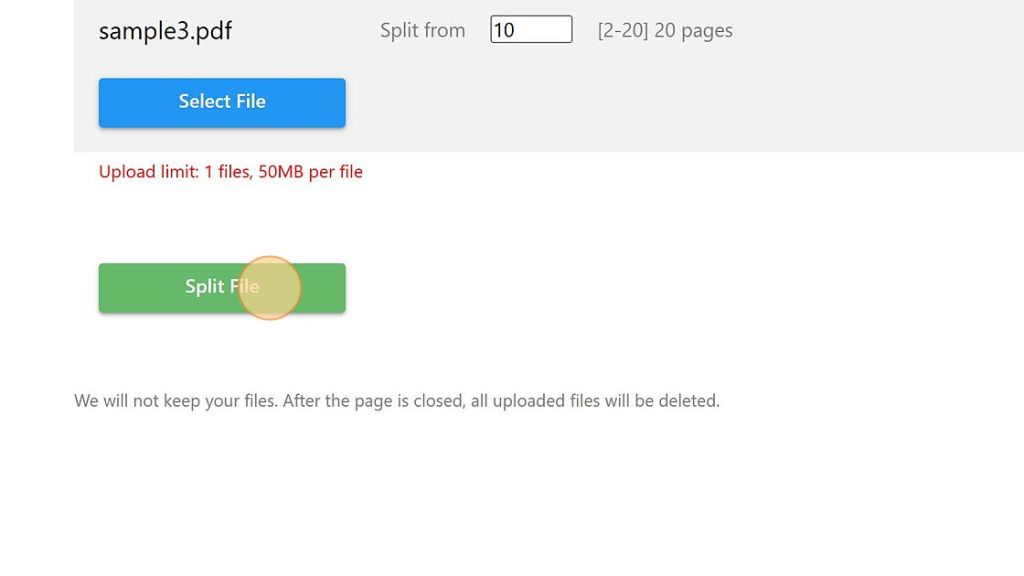Viewport: 1024px width, 576px height.
Task: Click the "Split from" label
Action: (x=422, y=31)
